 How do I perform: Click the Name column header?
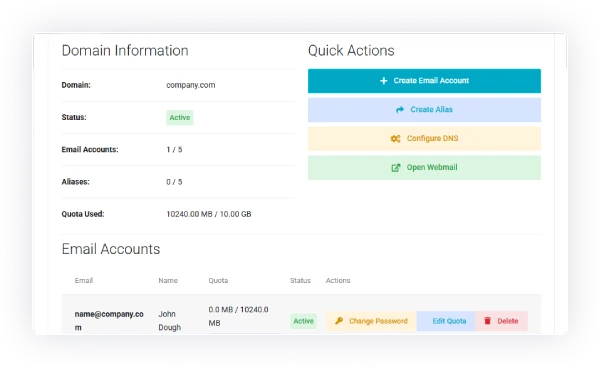tap(168, 281)
